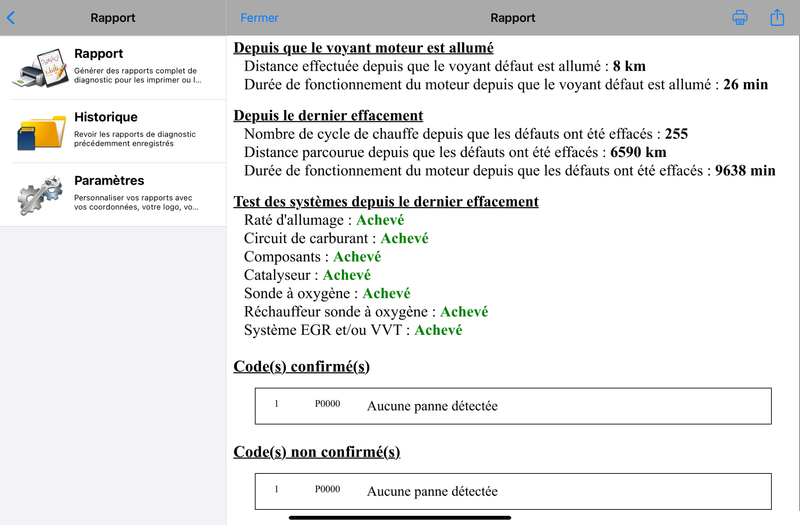Click the 'Code(s) confirmé(s)' heading
Image resolution: width=800 pixels, height=525 pixels.
(x=302, y=366)
